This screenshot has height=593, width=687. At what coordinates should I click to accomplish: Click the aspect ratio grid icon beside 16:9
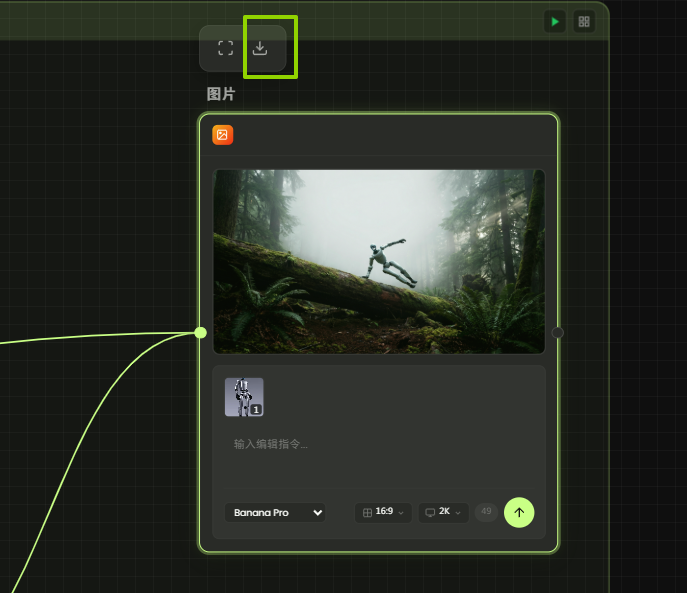(367, 512)
